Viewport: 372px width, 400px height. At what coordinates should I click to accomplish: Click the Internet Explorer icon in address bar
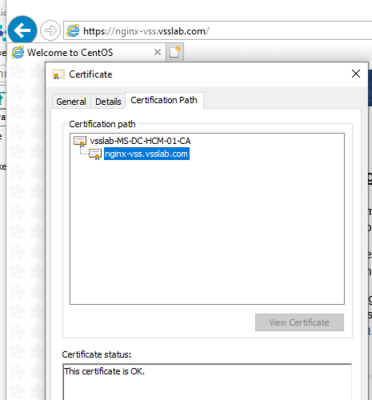point(73,31)
